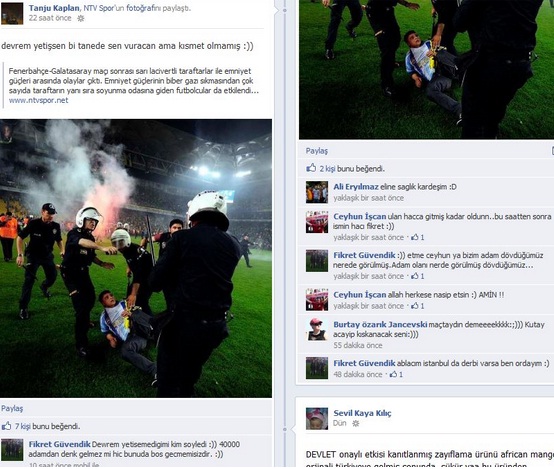Screen dimensions: 554x469
Task: Open Burtay özarık Jancevski's avatar
Action: click(x=317, y=329)
